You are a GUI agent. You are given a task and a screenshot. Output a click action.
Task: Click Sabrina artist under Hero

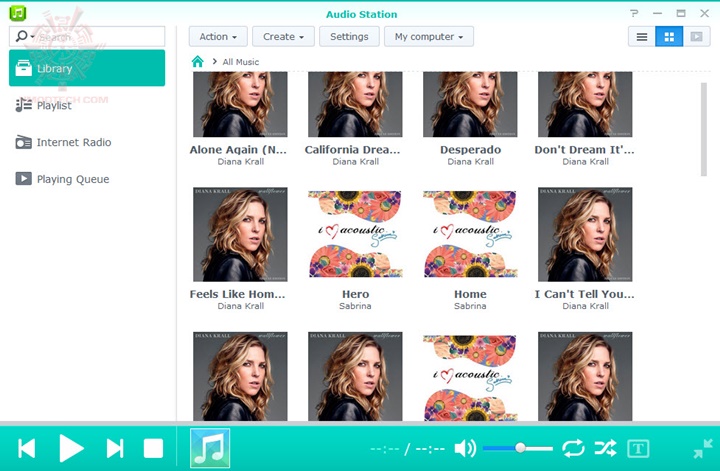pos(355,306)
